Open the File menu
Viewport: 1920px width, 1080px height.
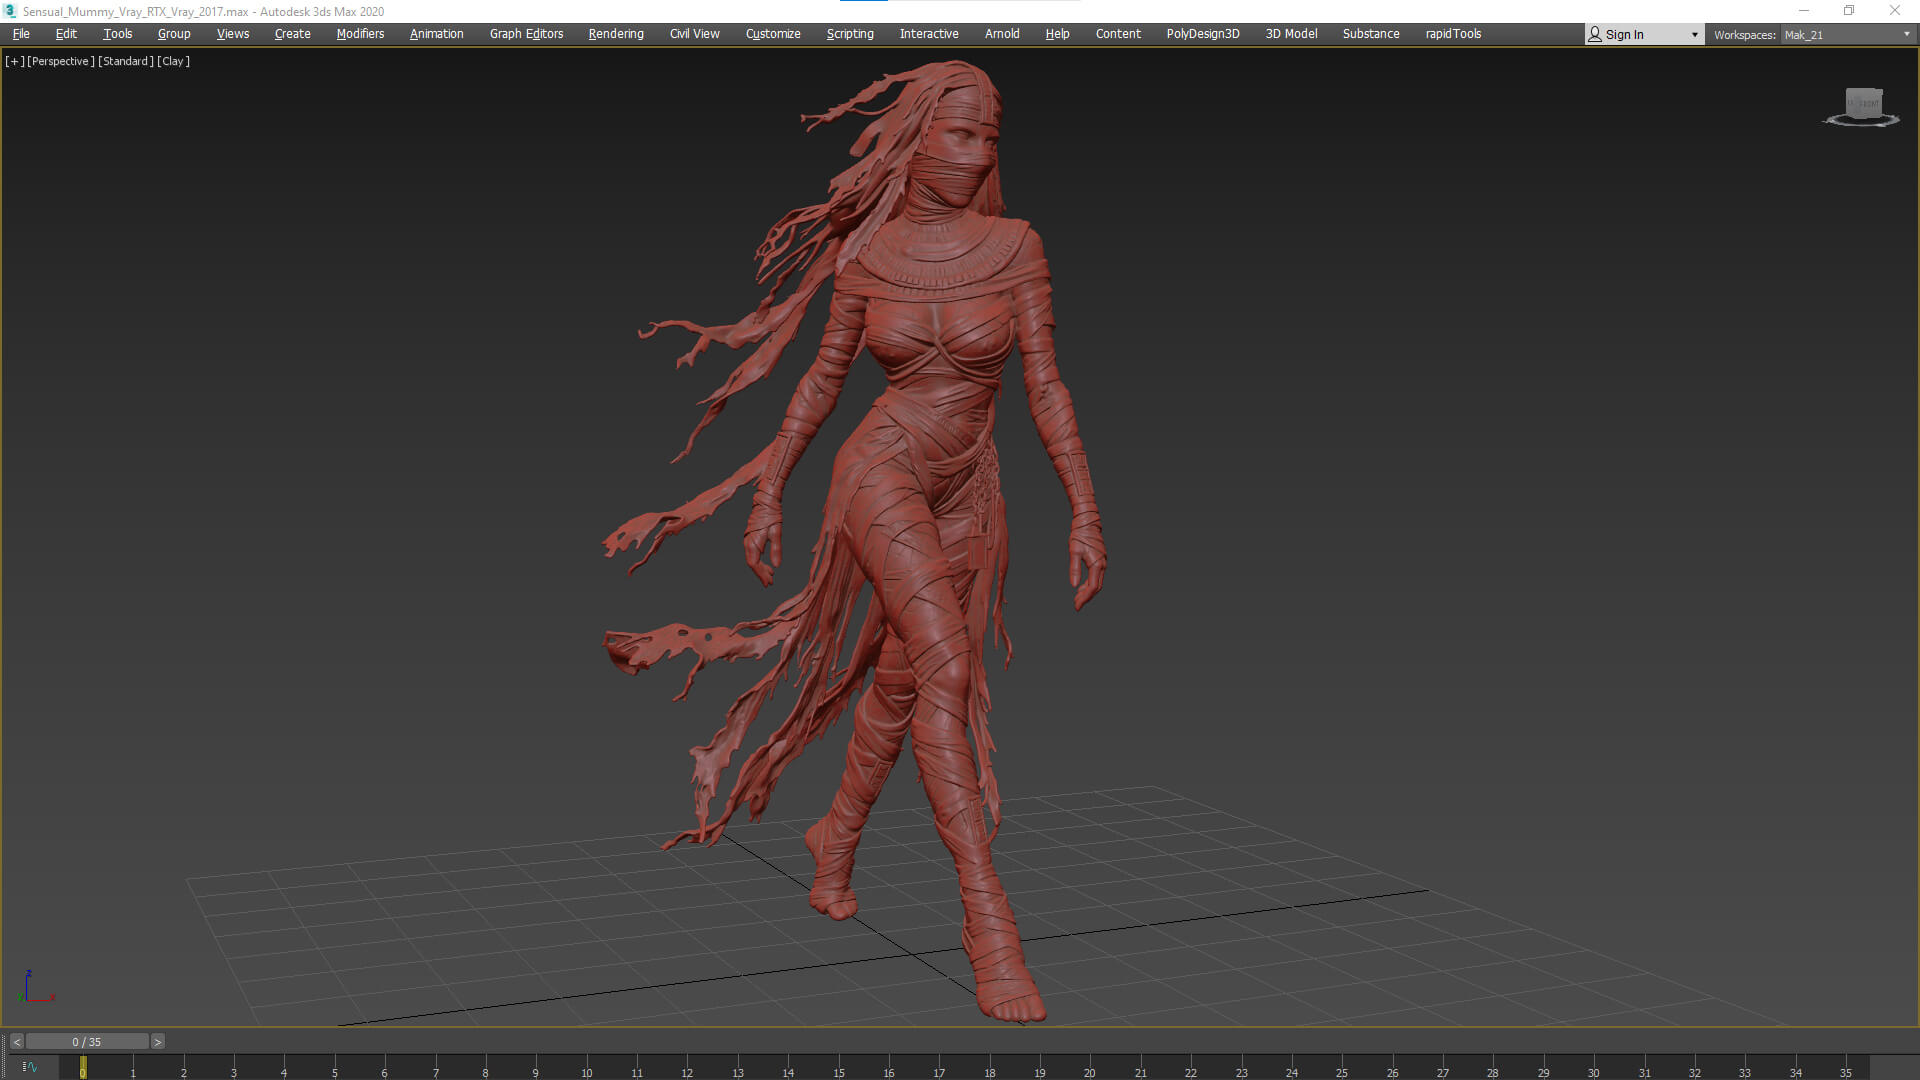21,34
